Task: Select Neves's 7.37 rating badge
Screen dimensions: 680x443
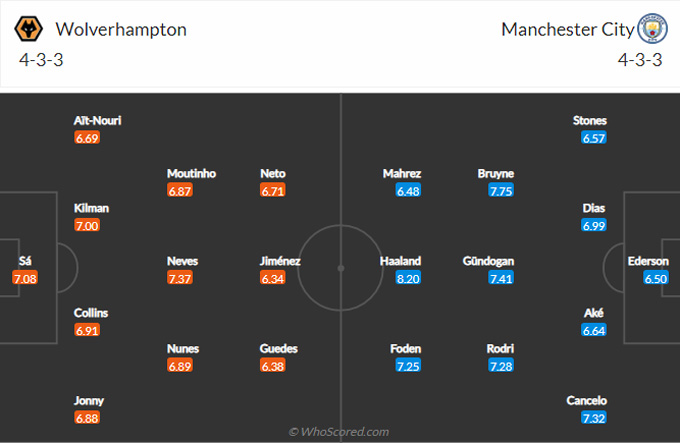Action: pos(182,279)
